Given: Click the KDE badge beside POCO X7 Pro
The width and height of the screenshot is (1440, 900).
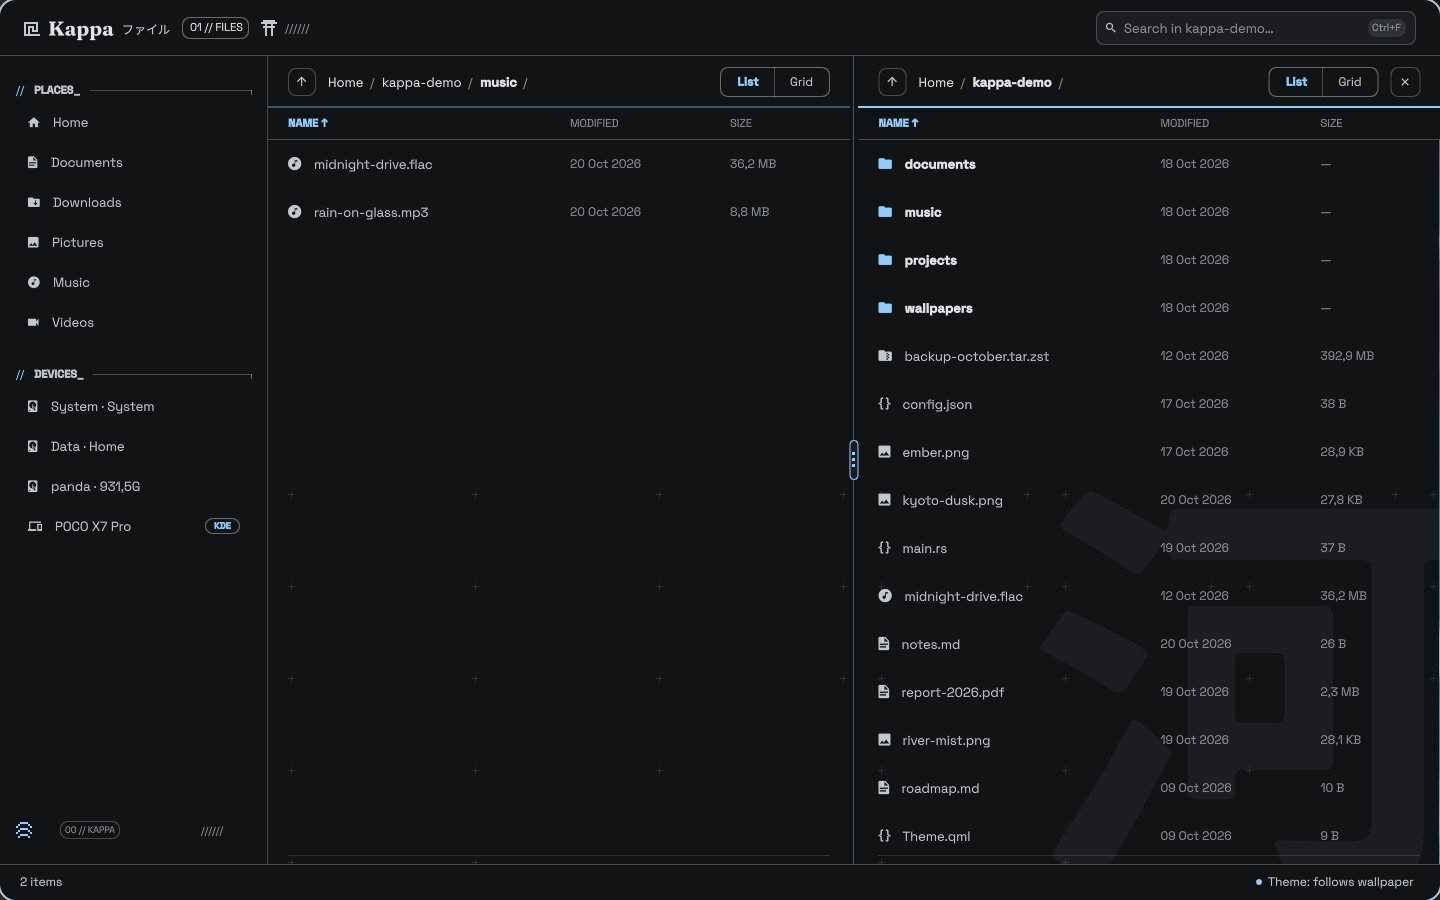Looking at the screenshot, I should (x=222, y=526).
